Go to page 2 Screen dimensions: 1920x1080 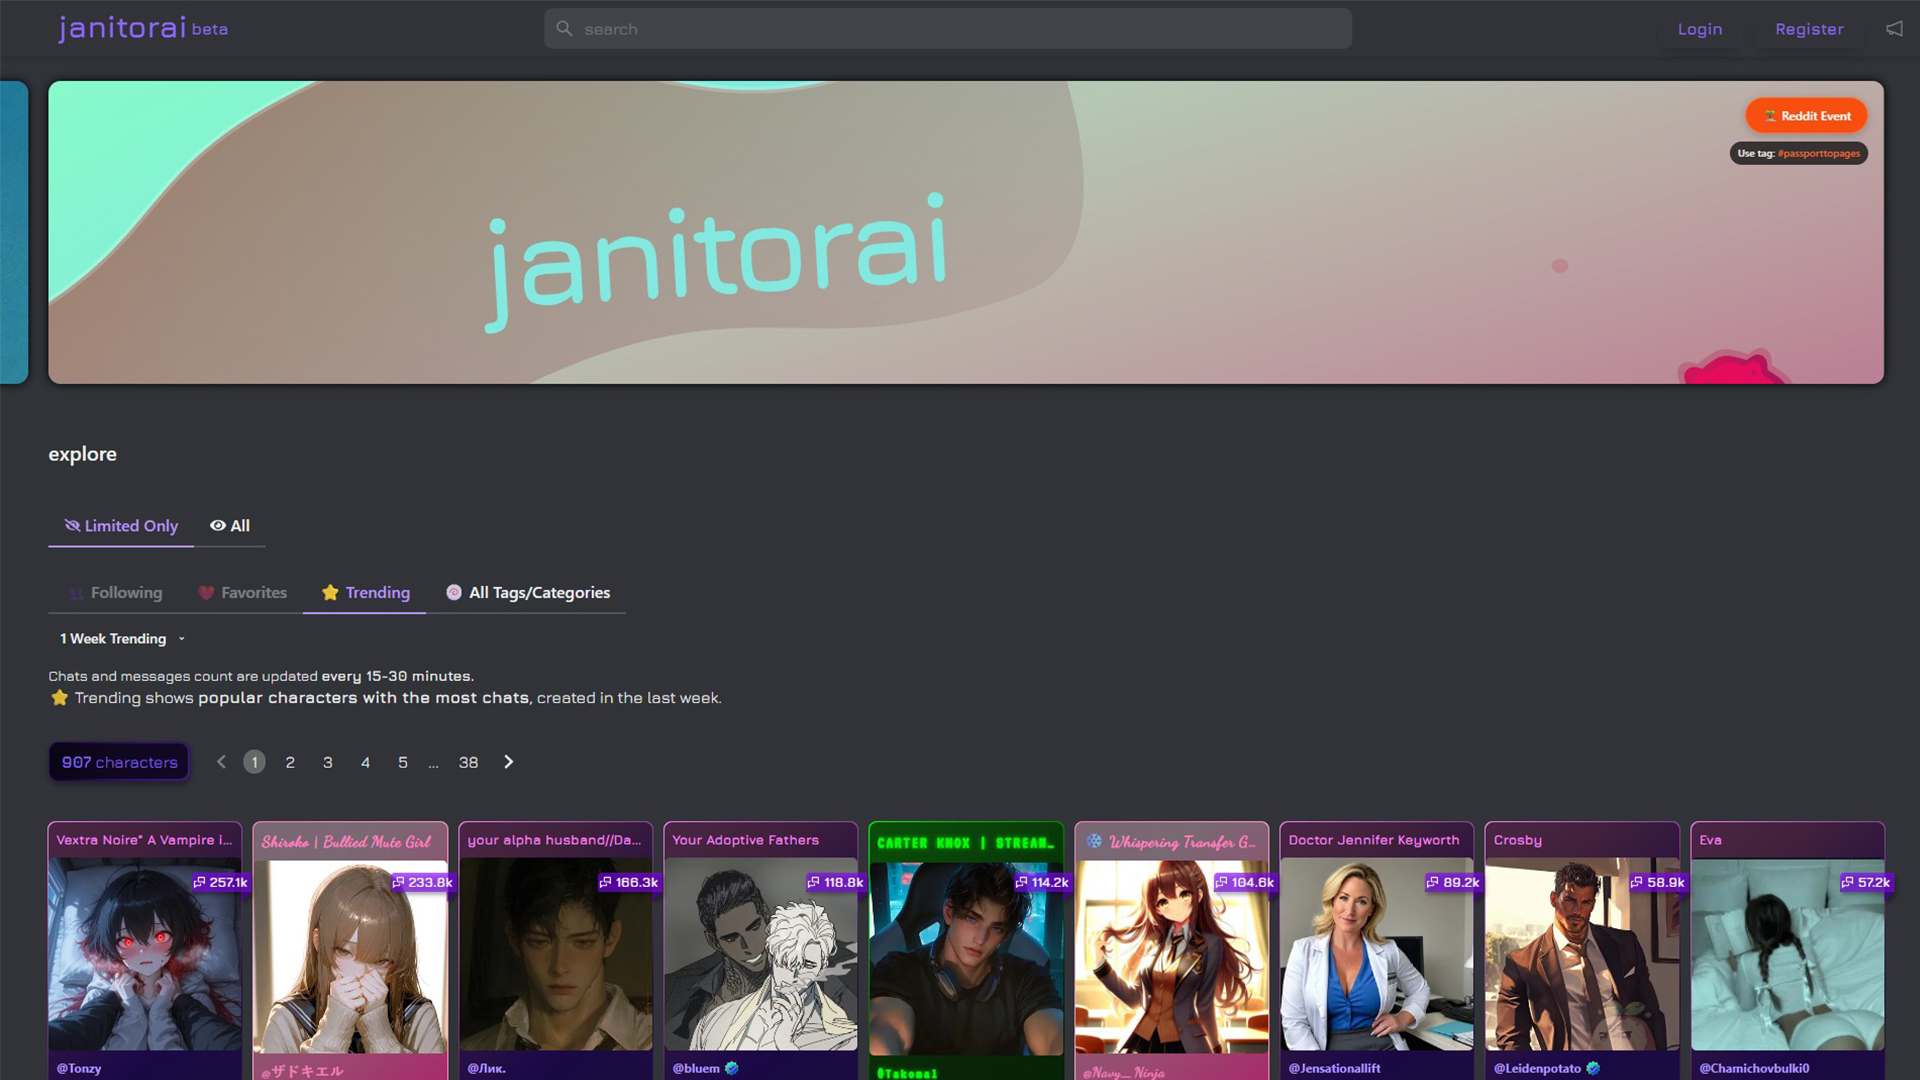[290, 762]
